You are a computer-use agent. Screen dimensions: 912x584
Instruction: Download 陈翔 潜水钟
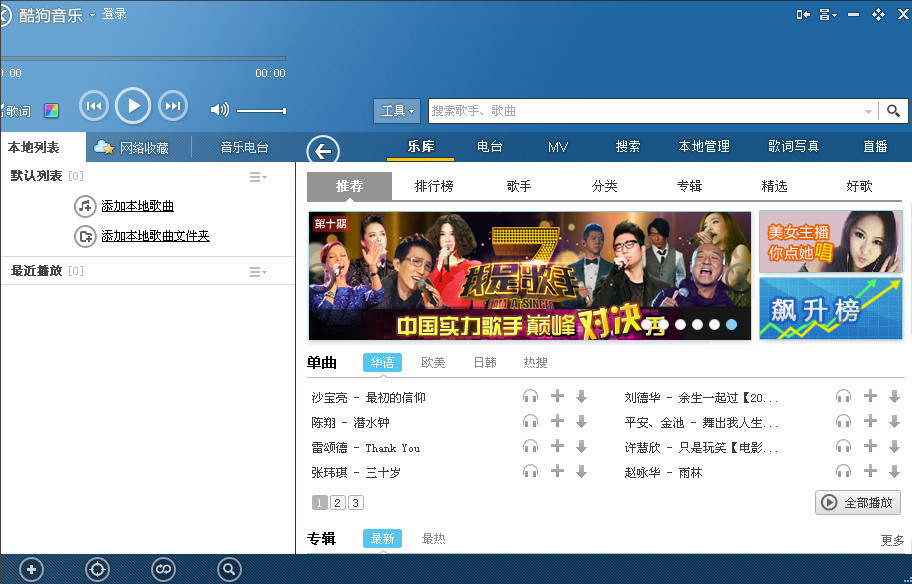coord(581,422)
